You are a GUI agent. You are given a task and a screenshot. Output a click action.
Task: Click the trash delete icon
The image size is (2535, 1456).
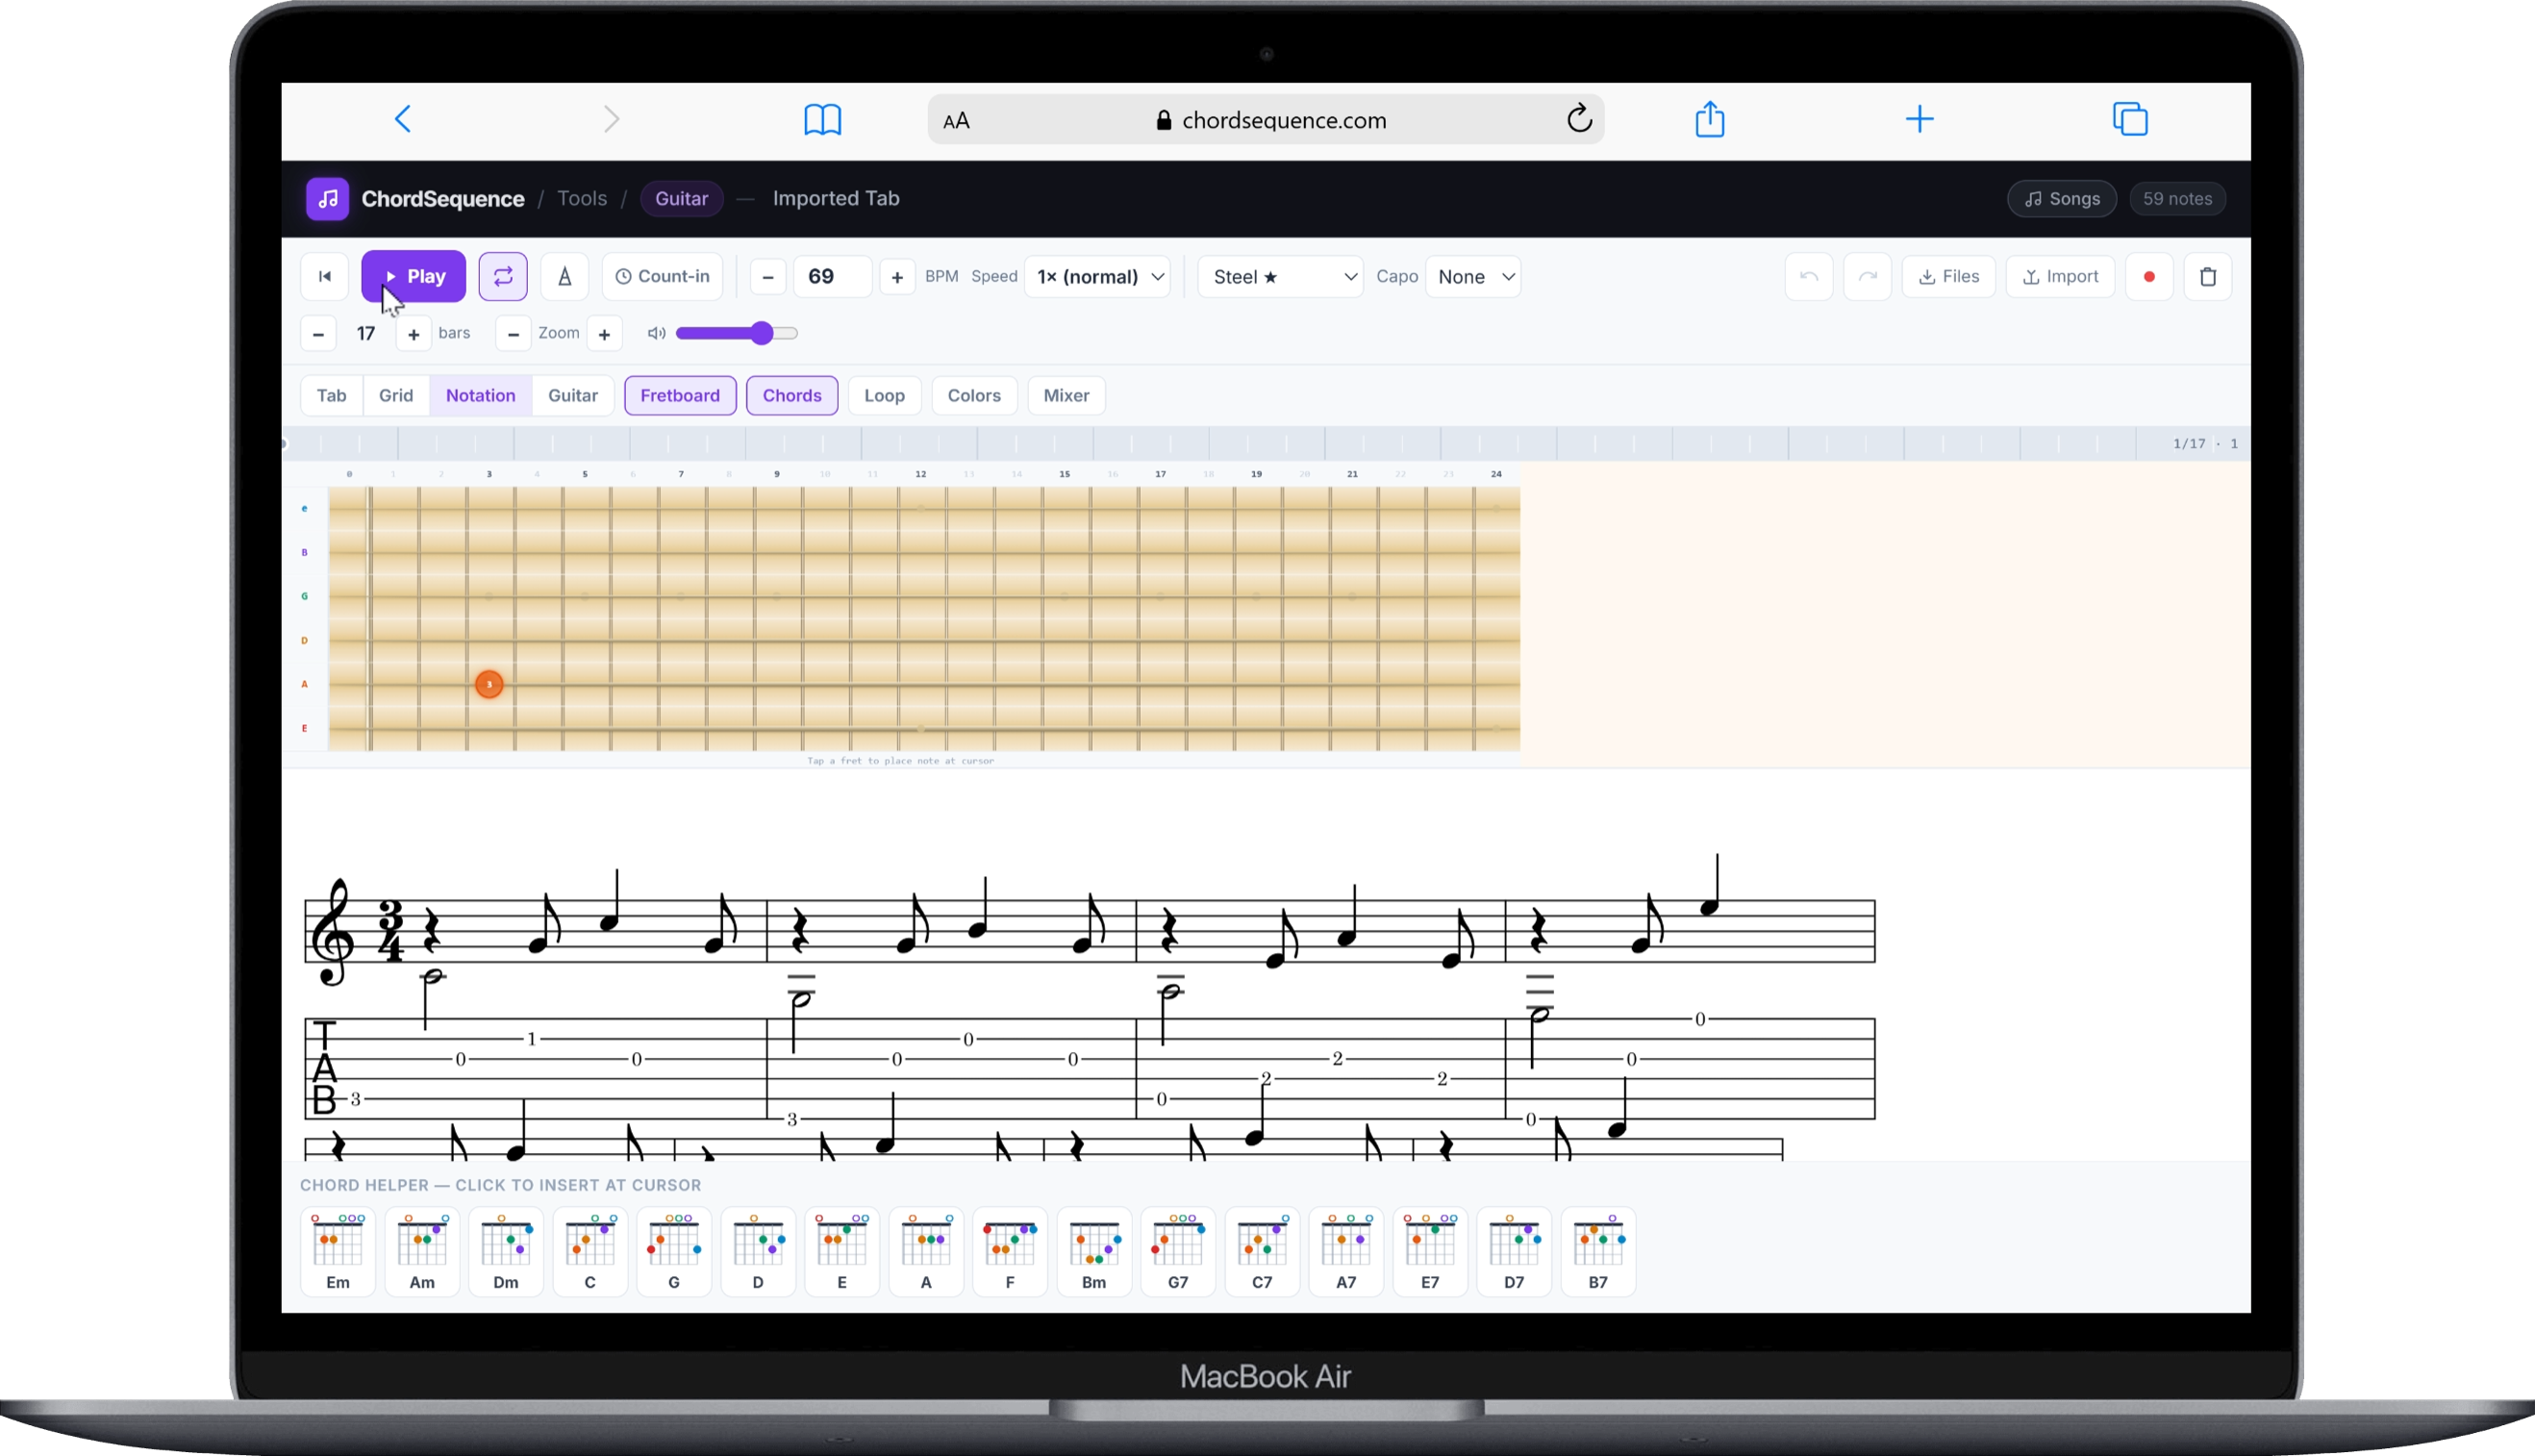click(x=2208, y=277)
